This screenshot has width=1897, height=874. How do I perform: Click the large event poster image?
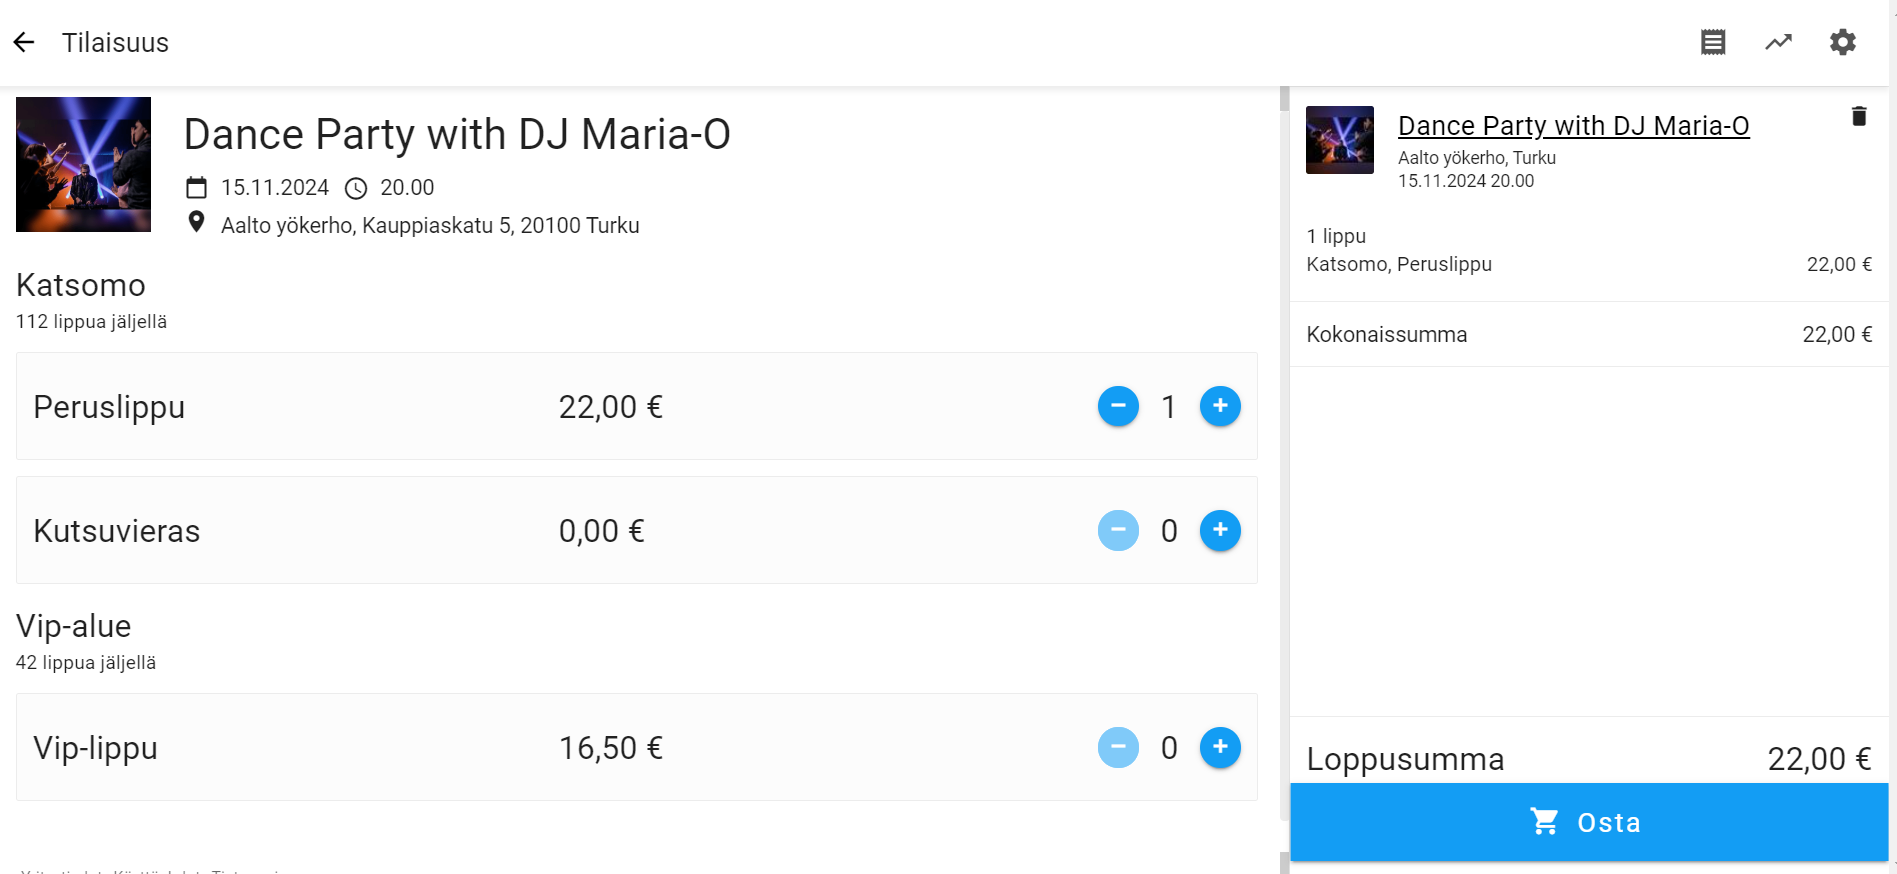coord(83,164)
